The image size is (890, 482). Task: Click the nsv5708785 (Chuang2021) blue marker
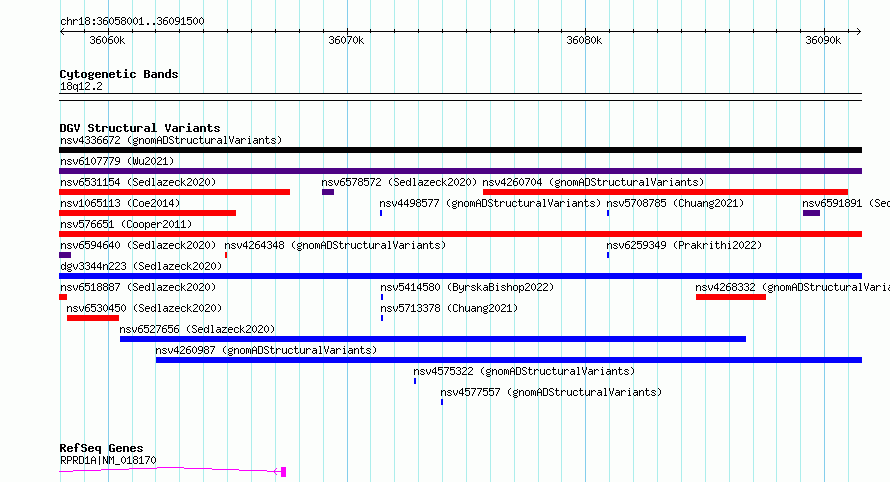[x=608, y=213]
